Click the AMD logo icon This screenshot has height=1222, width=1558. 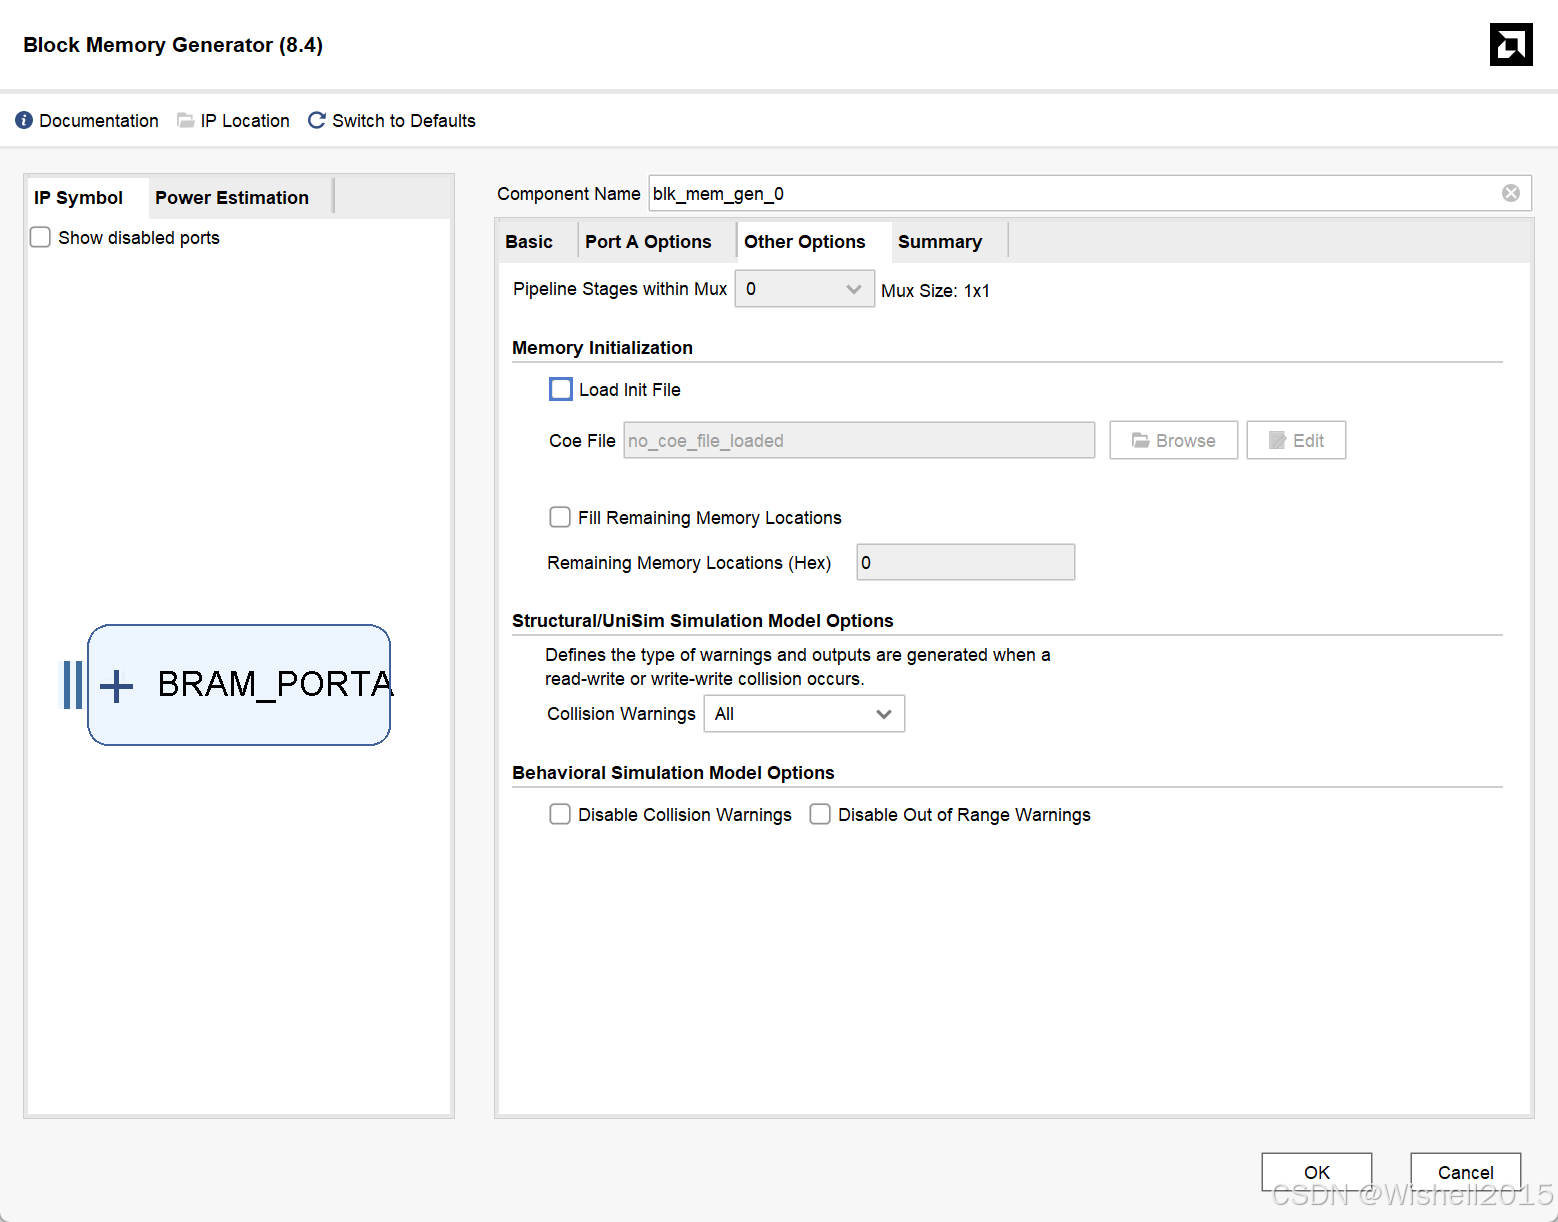coord(1511,44)
